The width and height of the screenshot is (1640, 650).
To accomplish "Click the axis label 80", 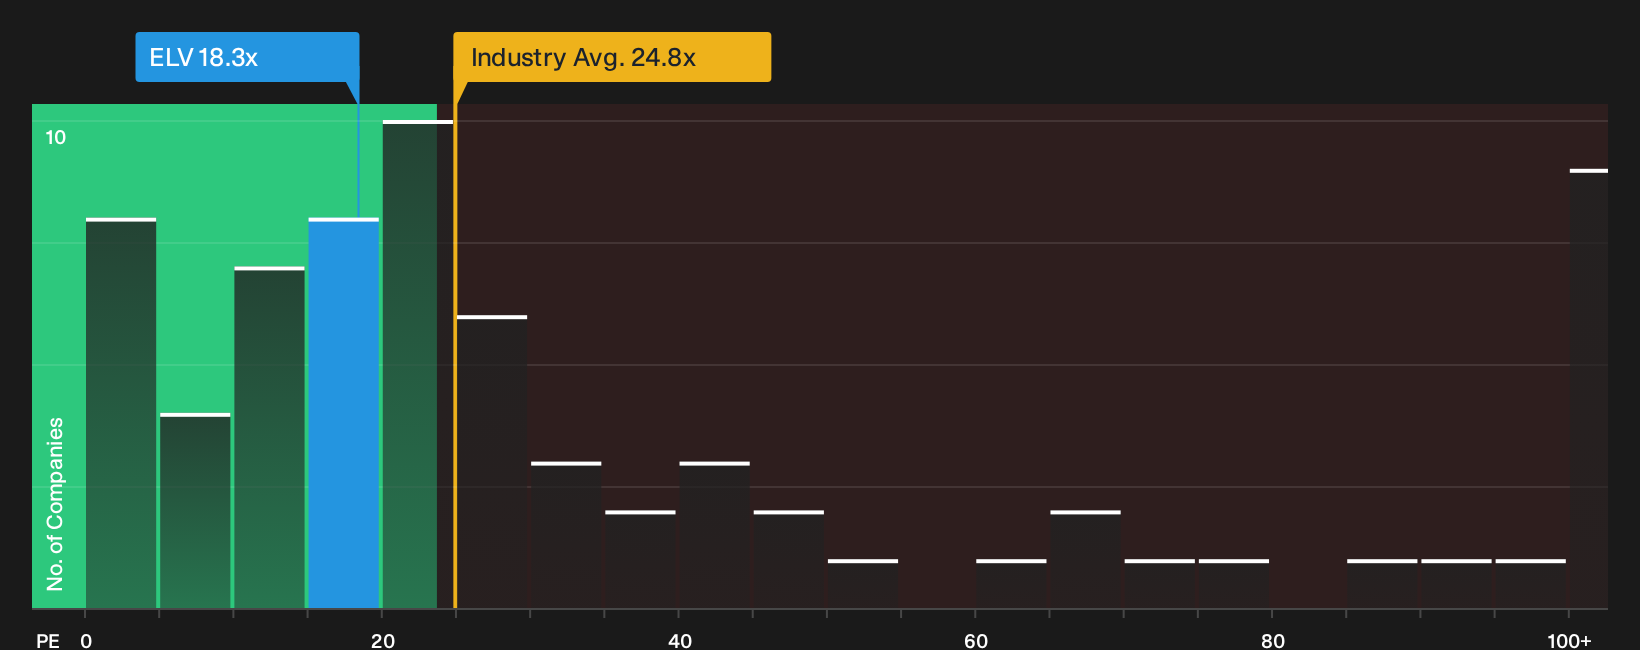I will (1273, 640).
